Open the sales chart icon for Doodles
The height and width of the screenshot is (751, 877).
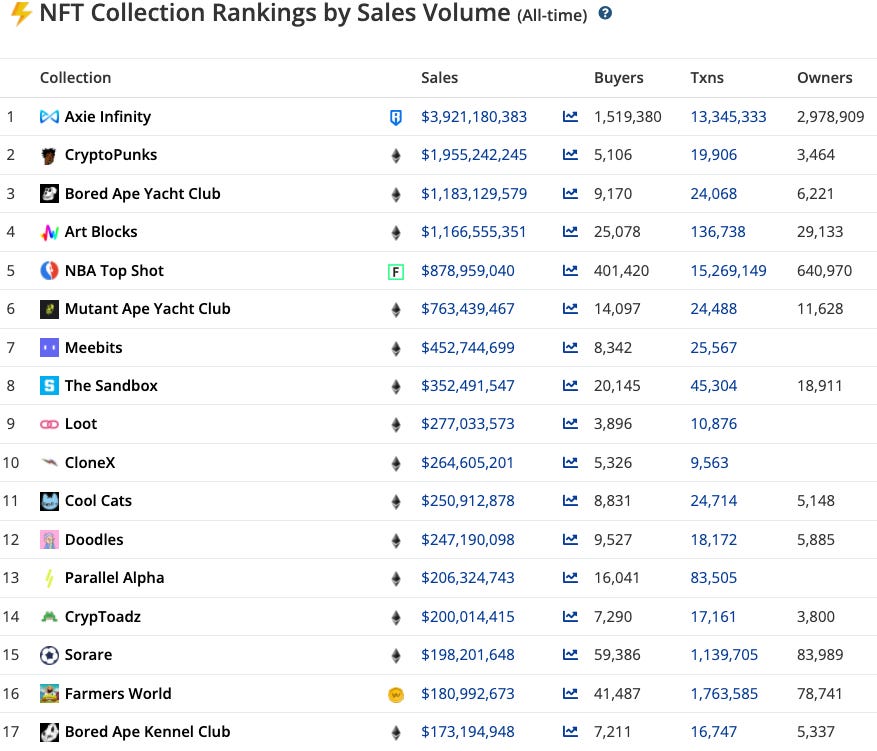point(570,540)
